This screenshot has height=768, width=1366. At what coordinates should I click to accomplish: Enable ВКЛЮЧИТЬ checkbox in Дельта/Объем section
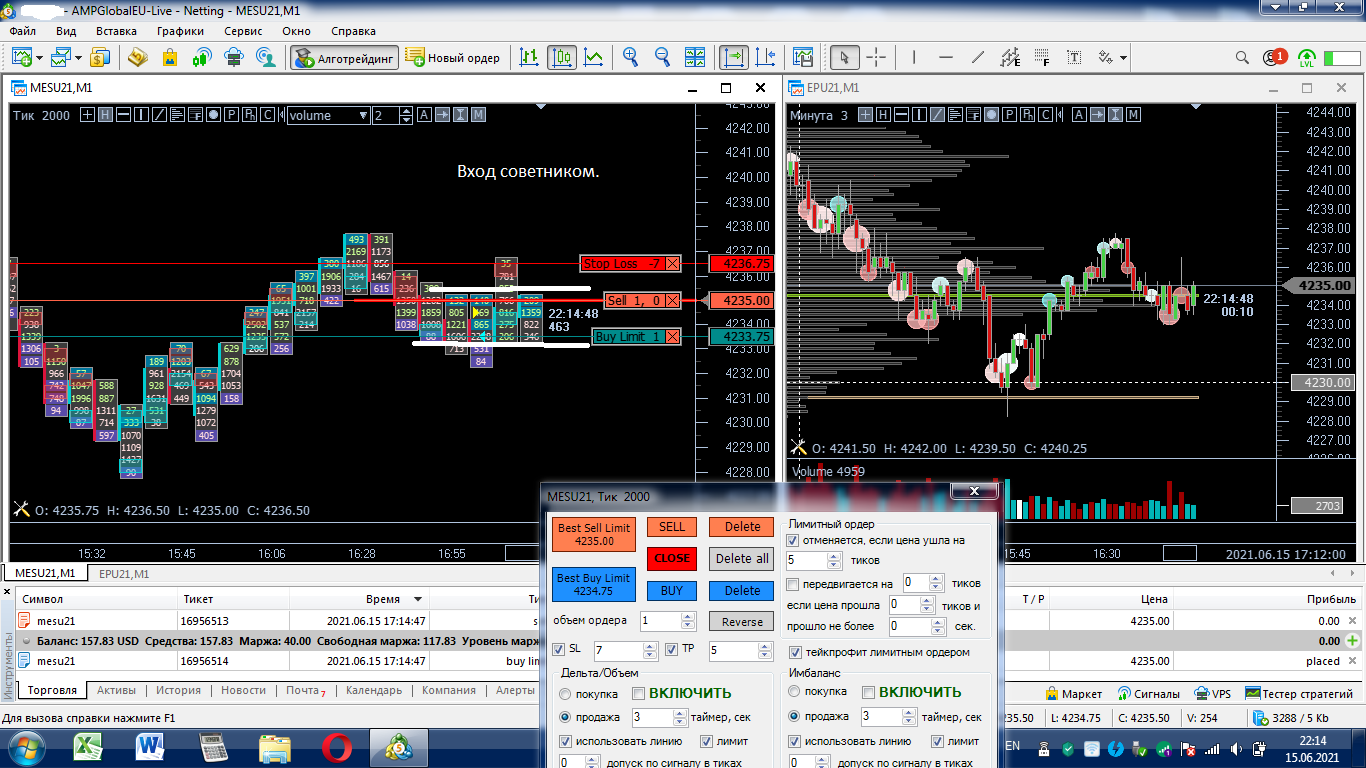pyautogui.click(x=638, y=693)
